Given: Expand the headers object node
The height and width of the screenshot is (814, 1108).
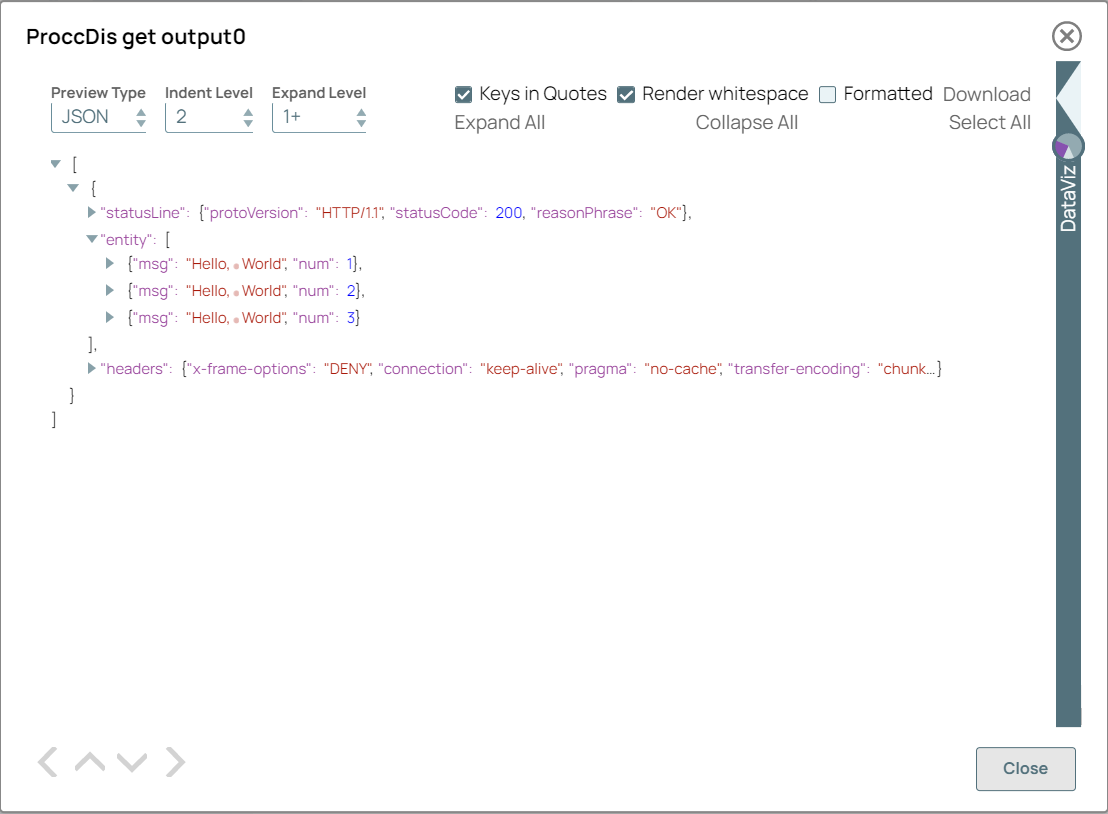Looking at the screenshot, I should click(92, 369).
